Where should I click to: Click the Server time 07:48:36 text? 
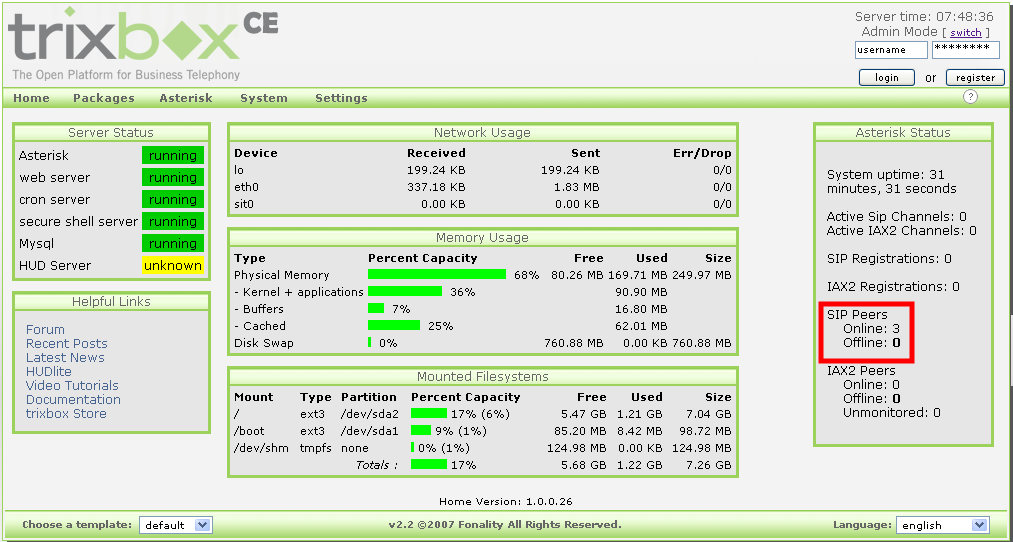tap(924, 17)
